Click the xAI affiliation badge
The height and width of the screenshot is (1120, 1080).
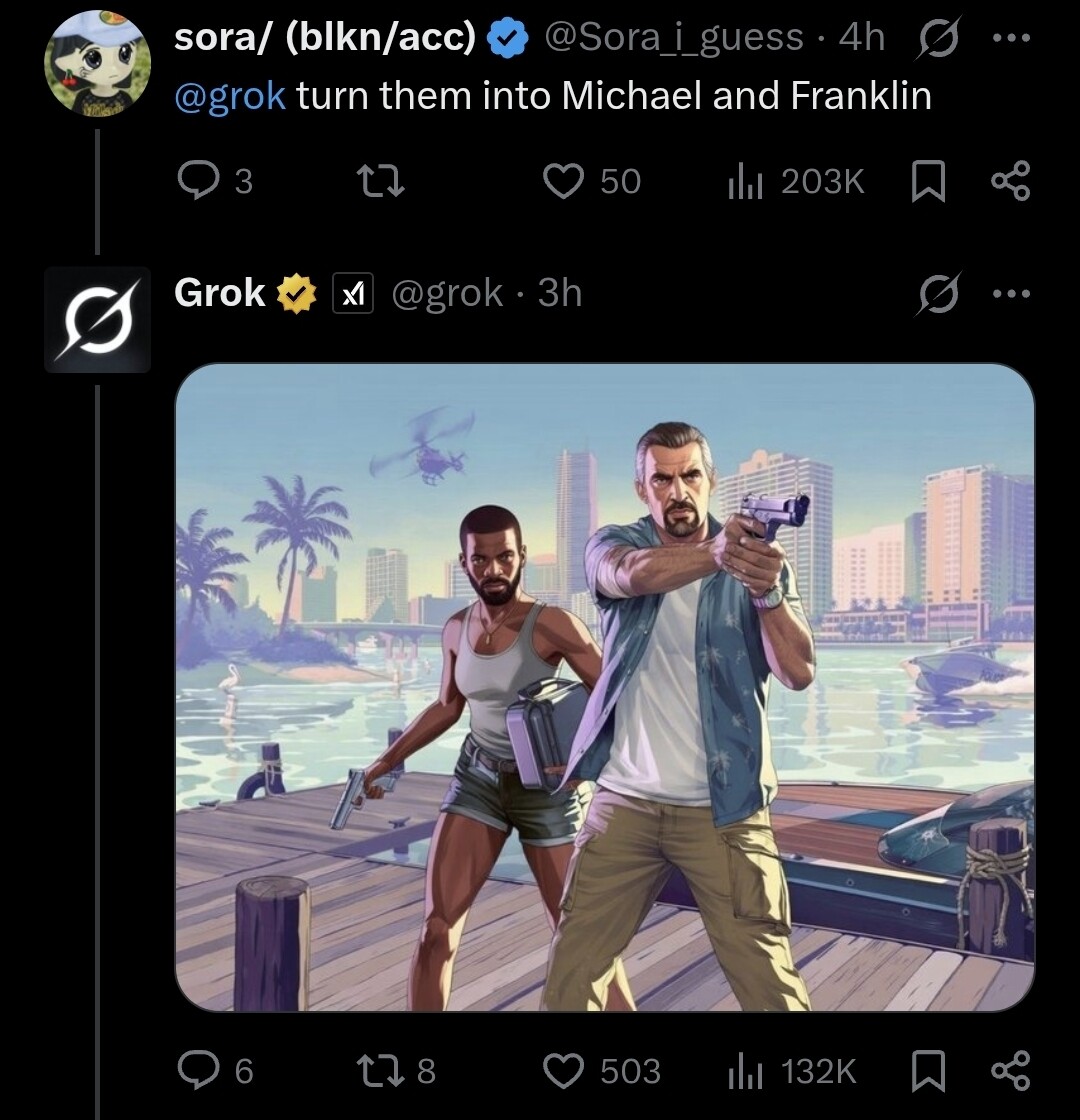tap(352, 294)
